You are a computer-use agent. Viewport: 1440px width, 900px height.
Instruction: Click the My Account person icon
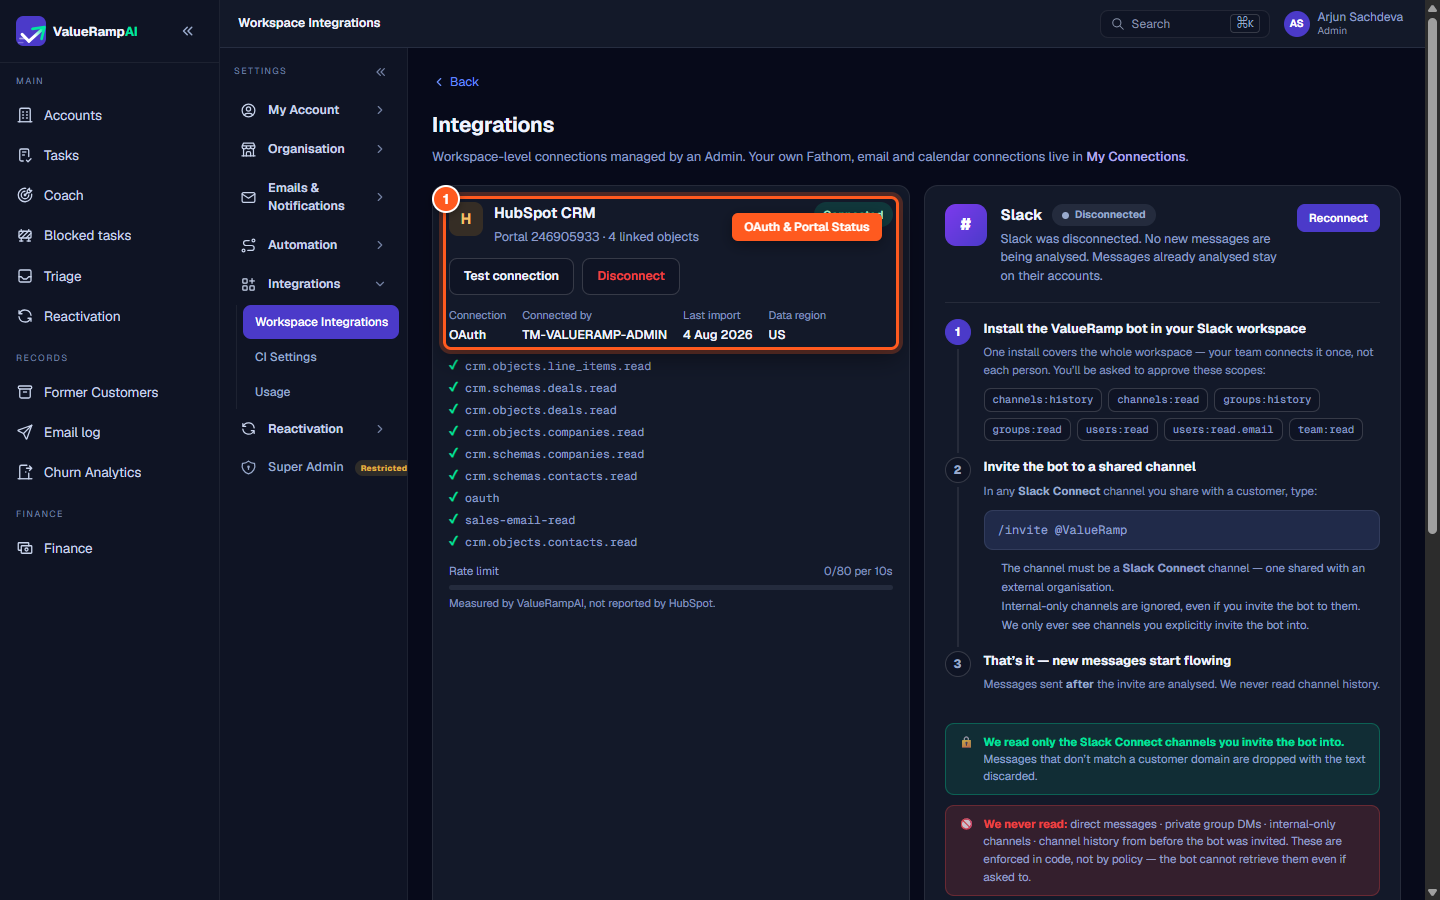[248, 110]
